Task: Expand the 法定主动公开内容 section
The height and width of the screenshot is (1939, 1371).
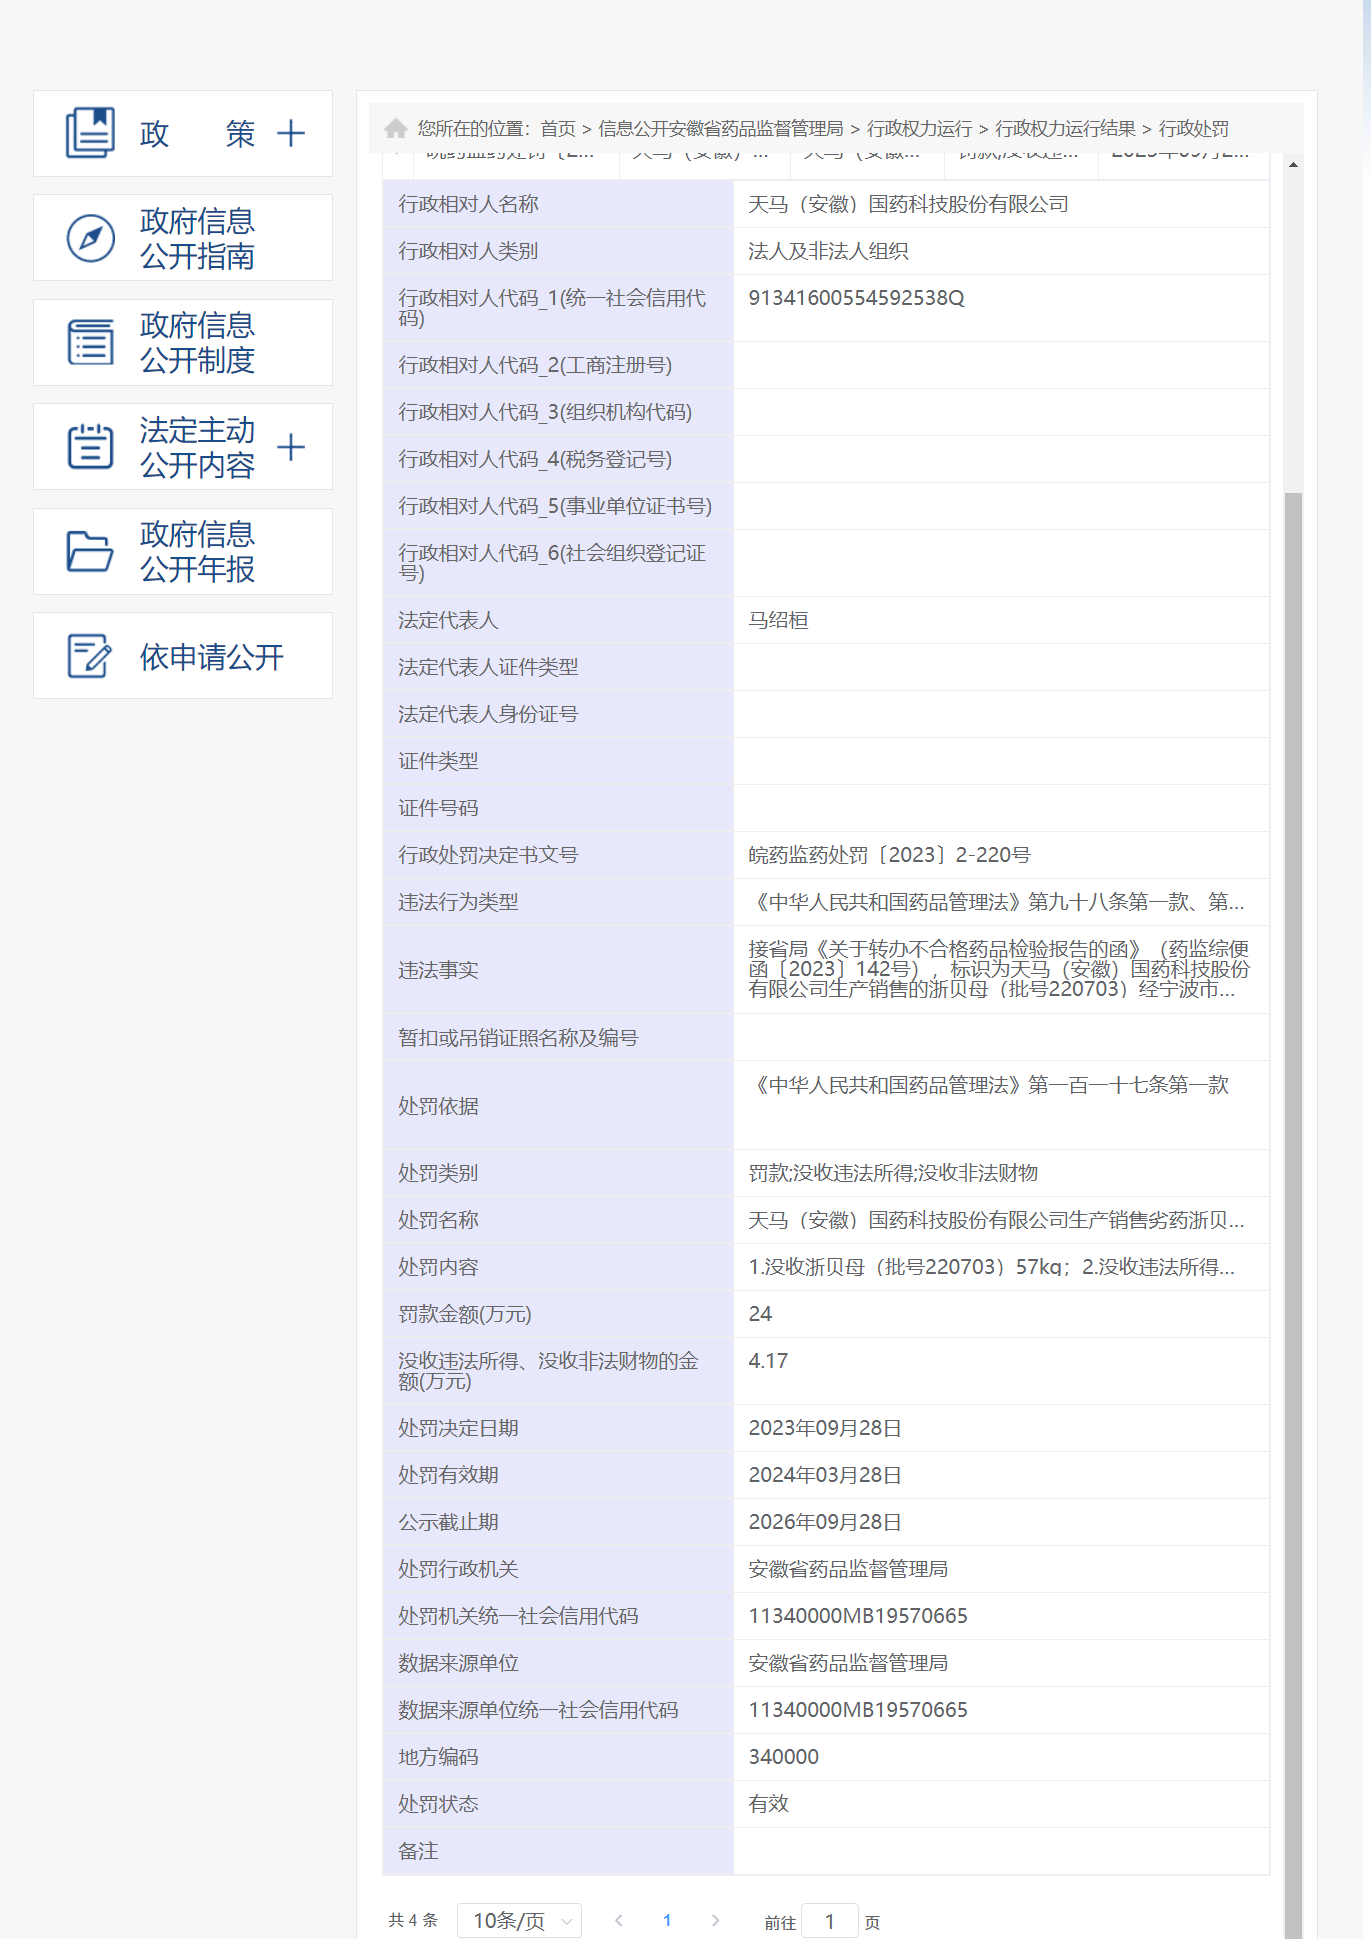Action: pos(291,447)
